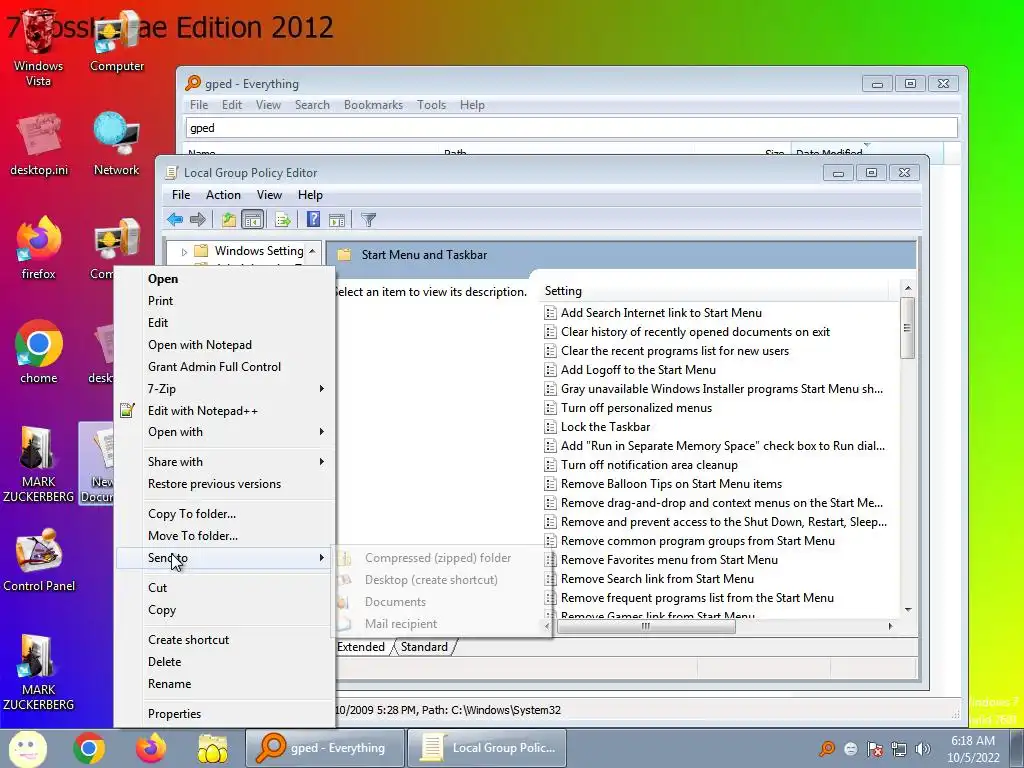Click the Back arrow in Group Policy toolbar
The width and height of the screenshot is (1024, 768).
pyautogui.click(x=175, y=219)
